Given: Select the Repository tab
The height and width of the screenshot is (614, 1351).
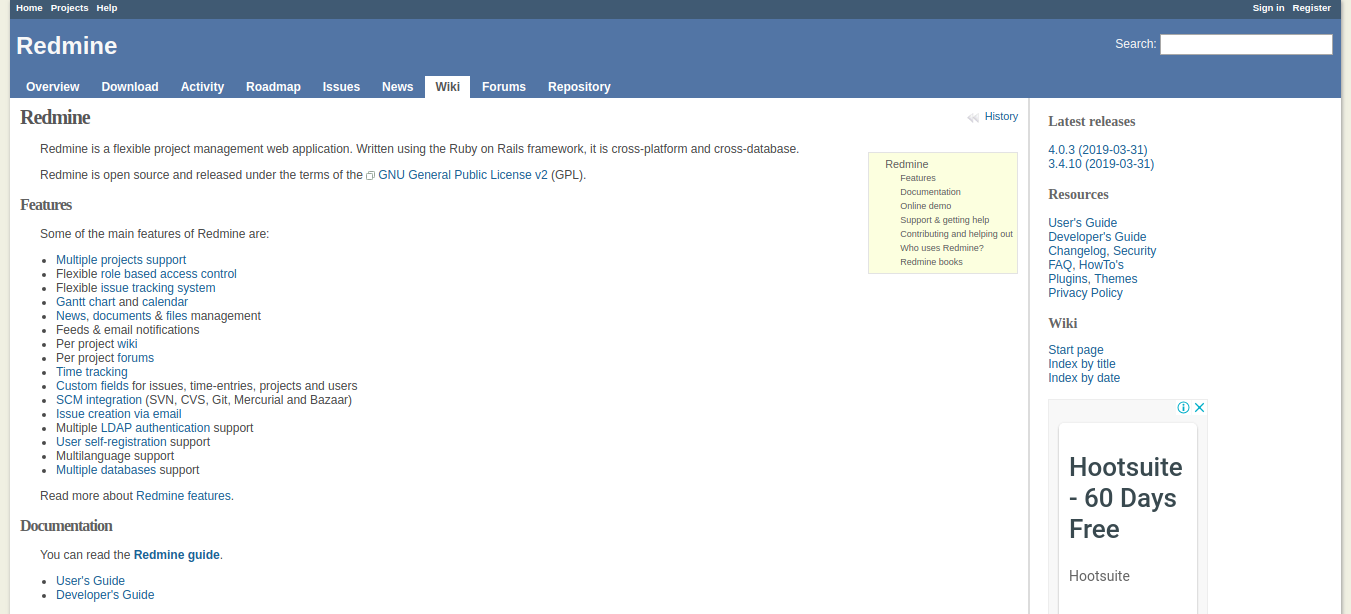Looking at the screenshot, I should 579,87.
